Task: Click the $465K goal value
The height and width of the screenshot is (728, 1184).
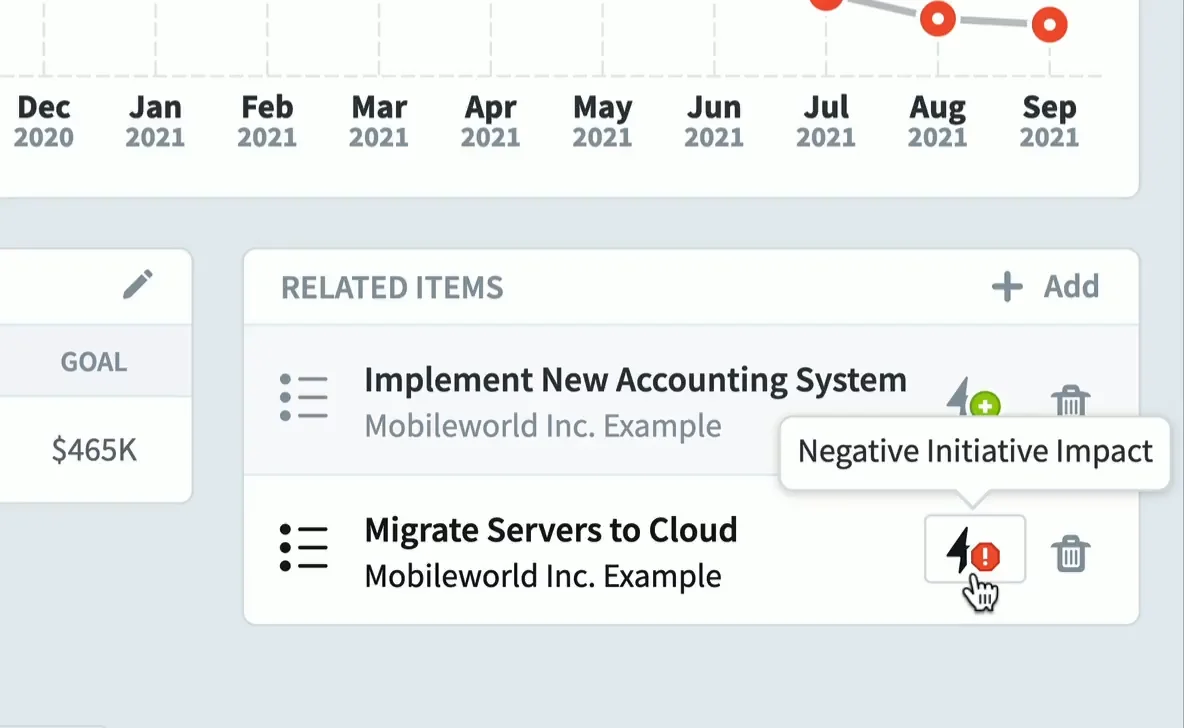Action: (94, 451)
